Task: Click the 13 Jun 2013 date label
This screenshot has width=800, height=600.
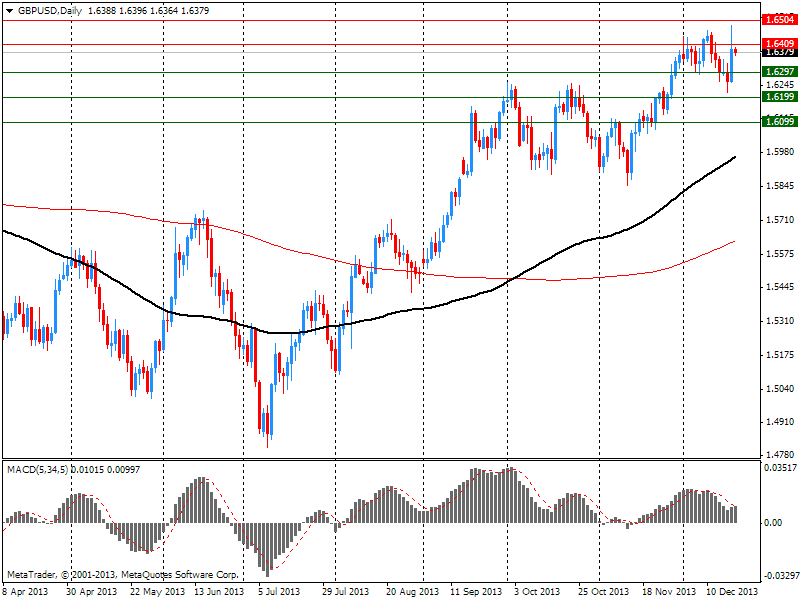Action: click(x=219, y=592)
